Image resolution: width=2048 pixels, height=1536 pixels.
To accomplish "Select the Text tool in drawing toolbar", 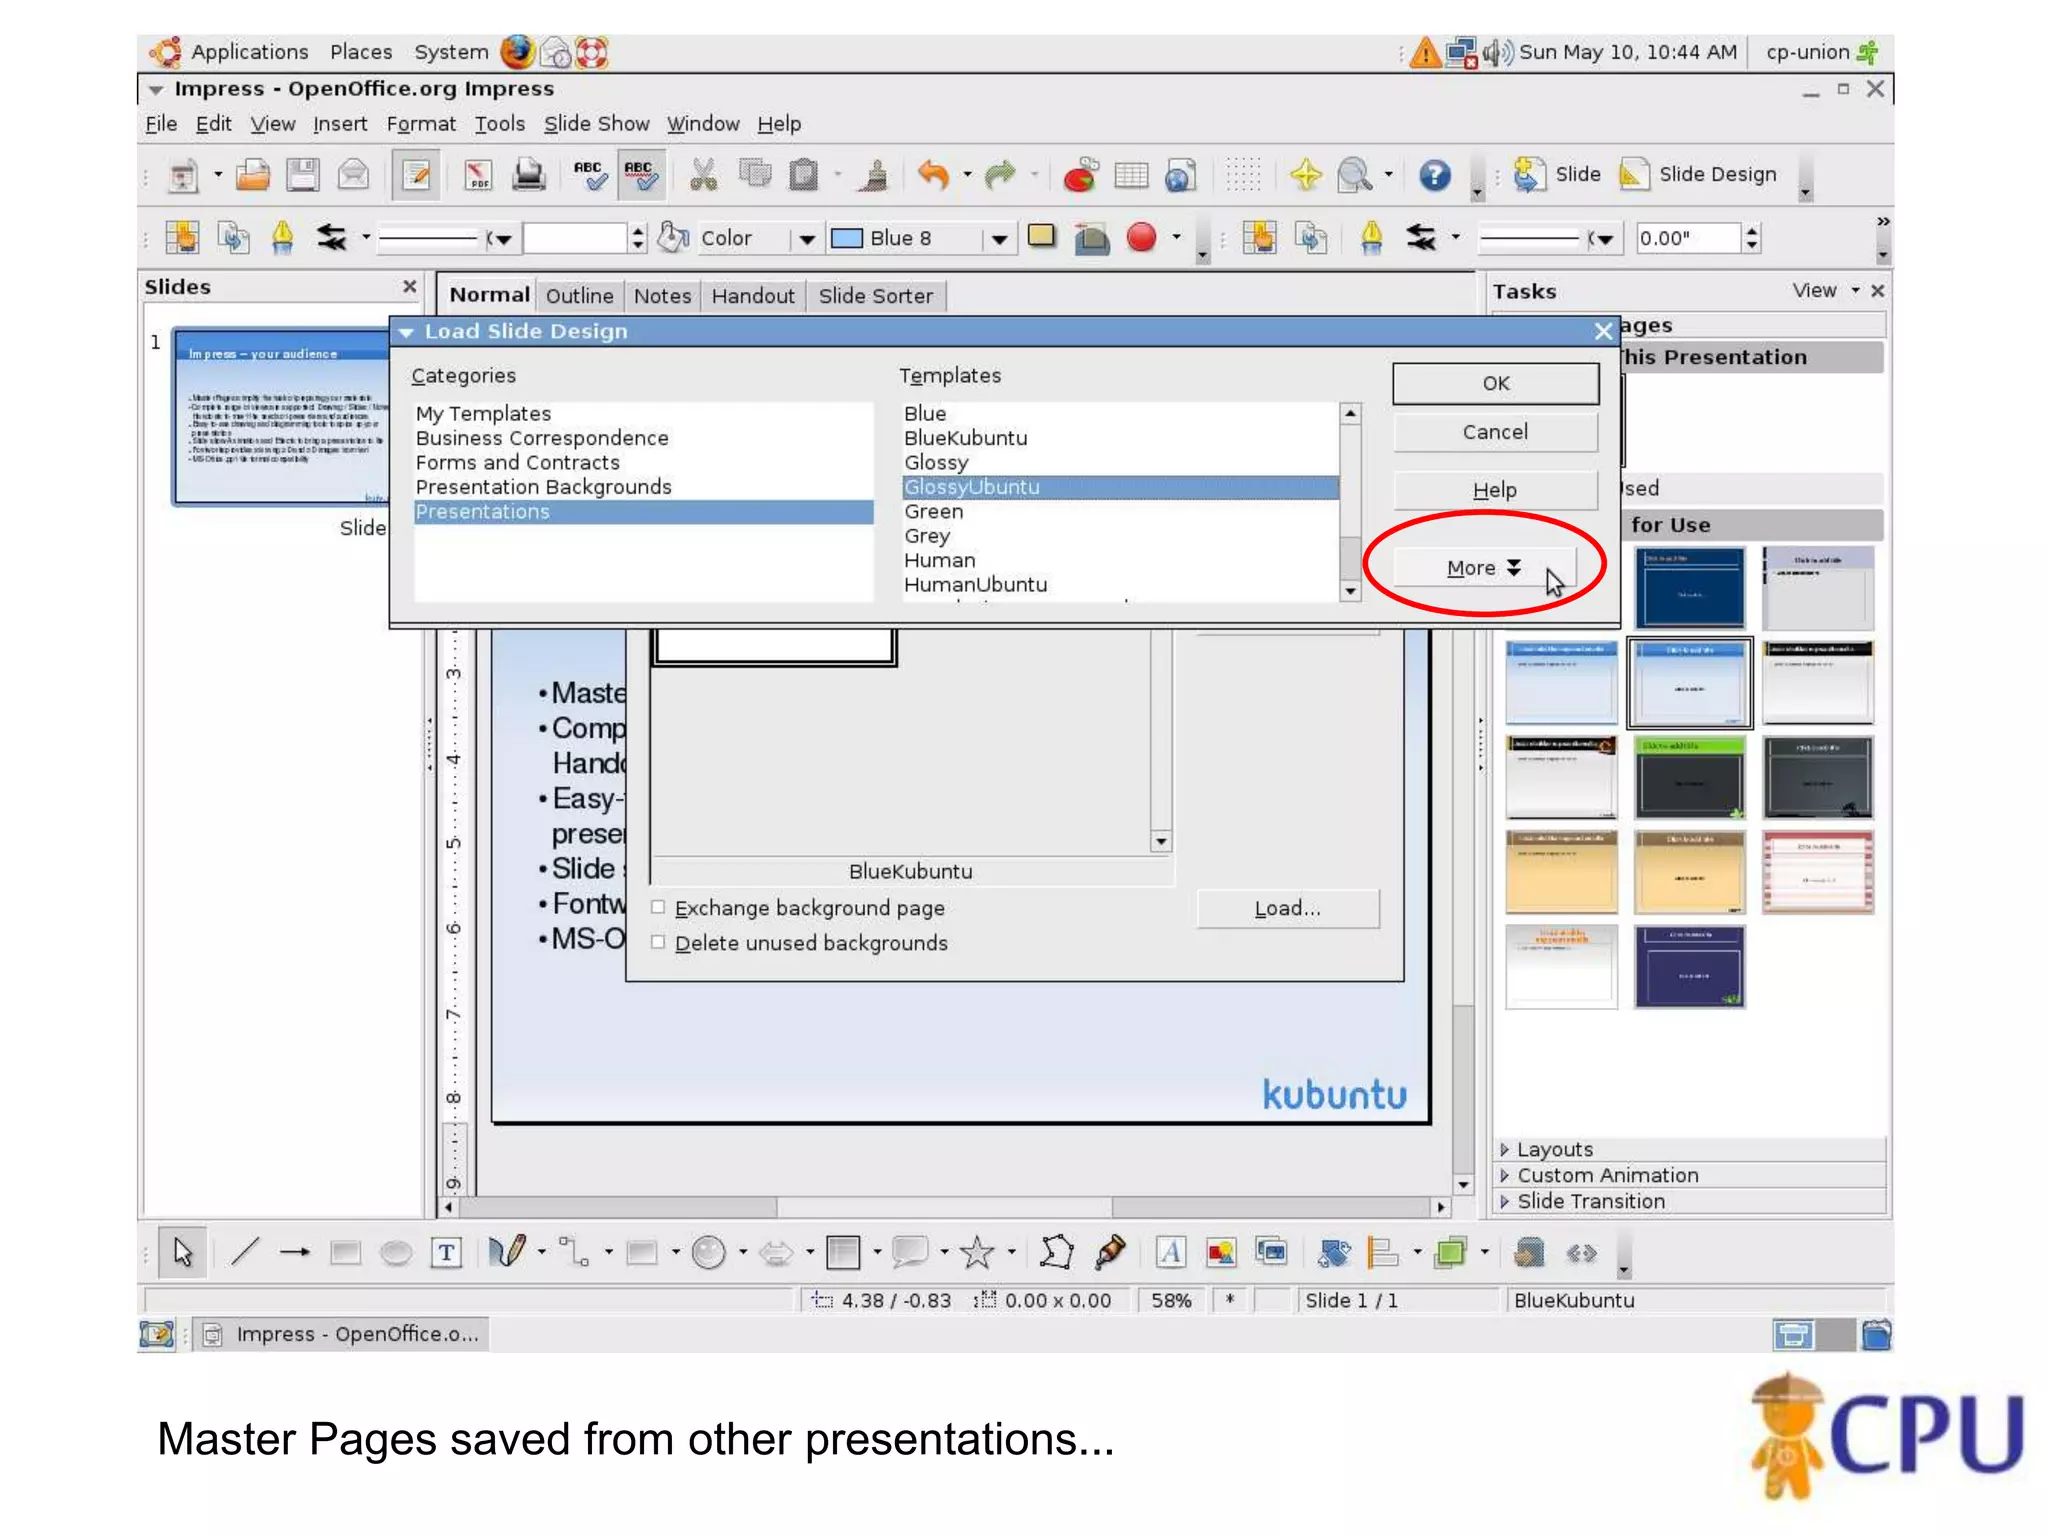I will pyautogui.click(x=446, y=1252).
